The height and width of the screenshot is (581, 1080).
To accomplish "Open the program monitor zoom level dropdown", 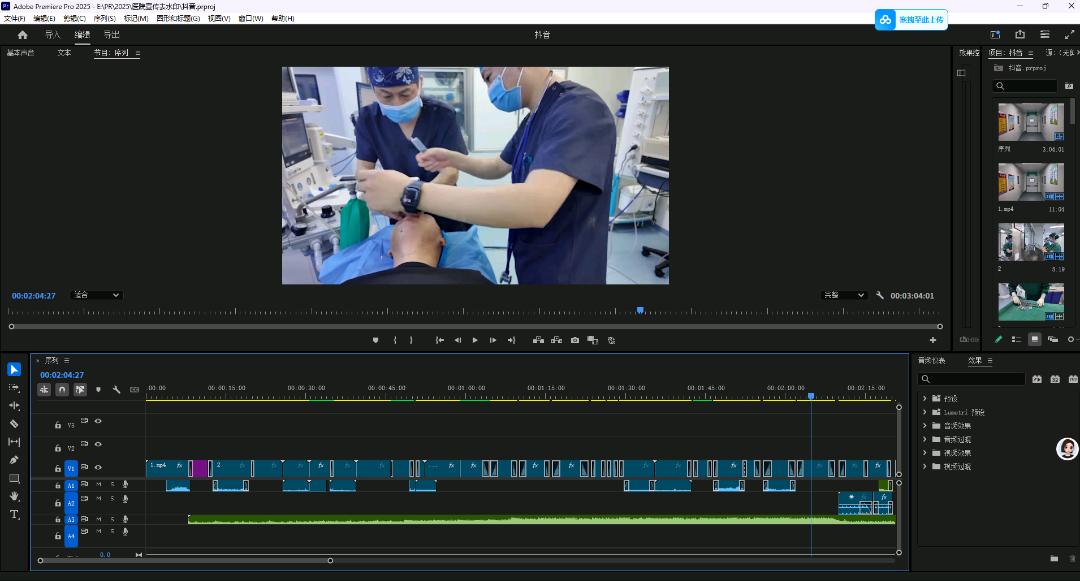I will pyautogui.click(x=97, y=295).
